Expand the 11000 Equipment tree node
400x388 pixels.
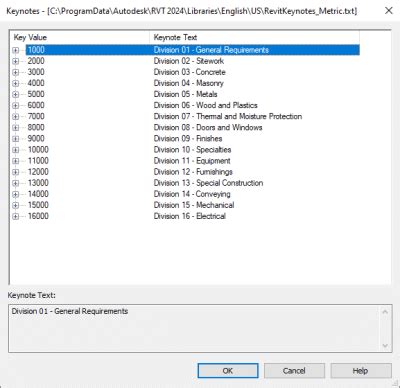pyautogui.click(x=15, y=161)
